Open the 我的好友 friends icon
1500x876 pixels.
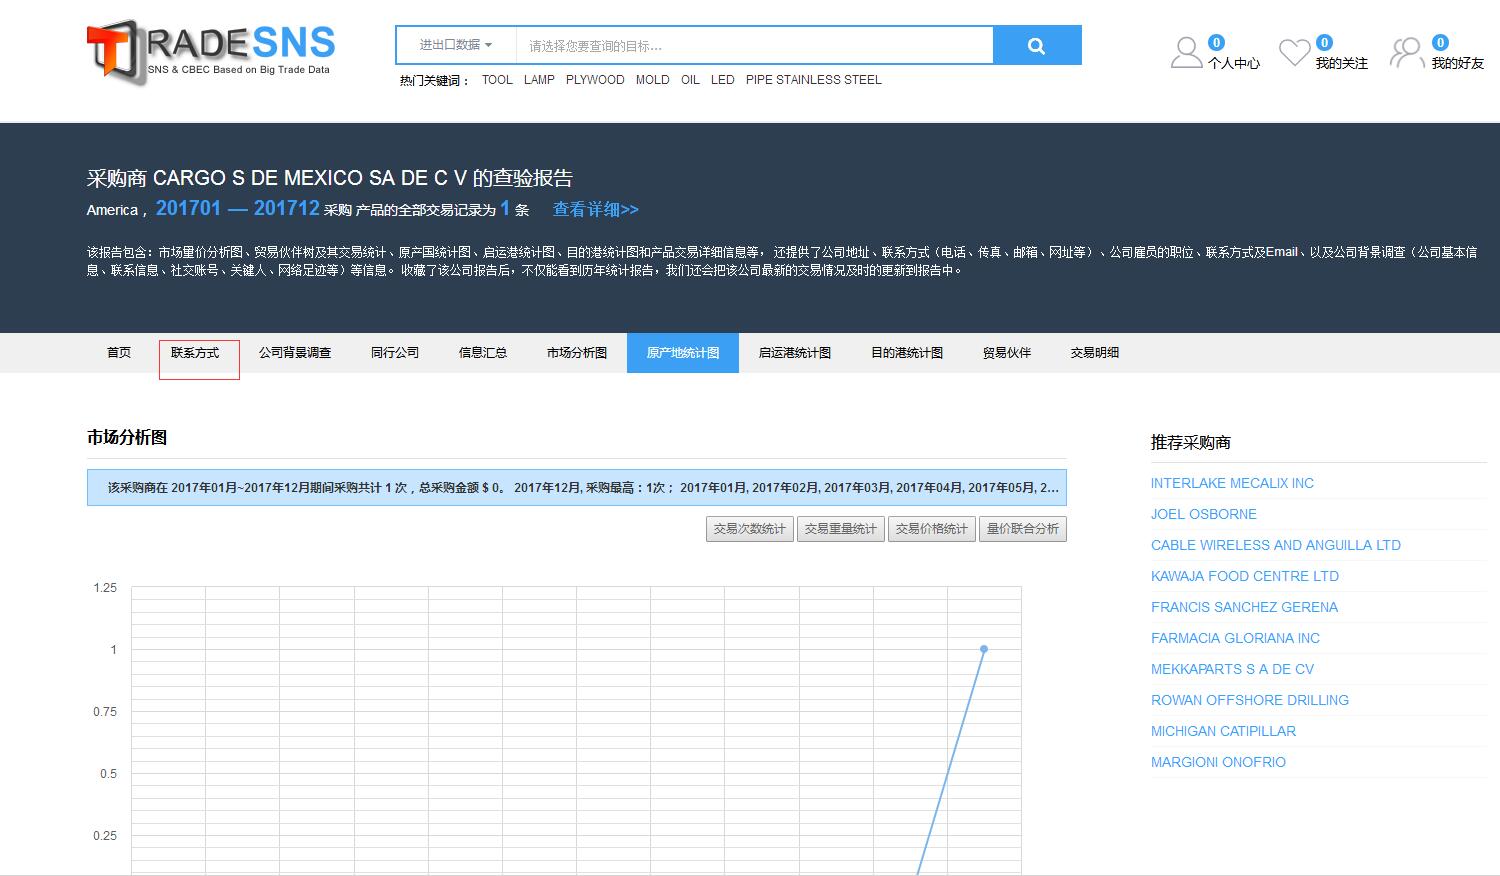click(x=1407, y=52)
